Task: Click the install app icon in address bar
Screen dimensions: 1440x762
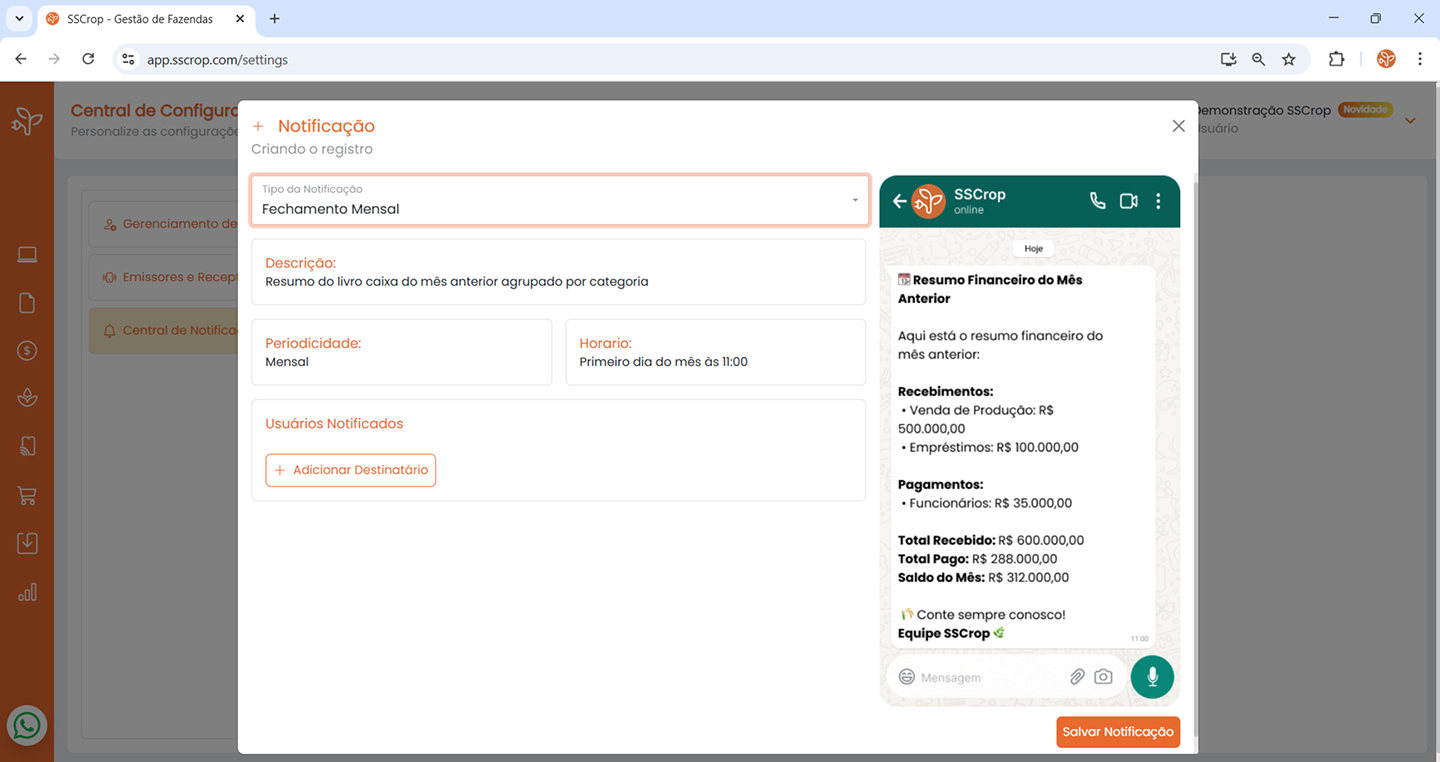Action: [x=1228, y=59]
